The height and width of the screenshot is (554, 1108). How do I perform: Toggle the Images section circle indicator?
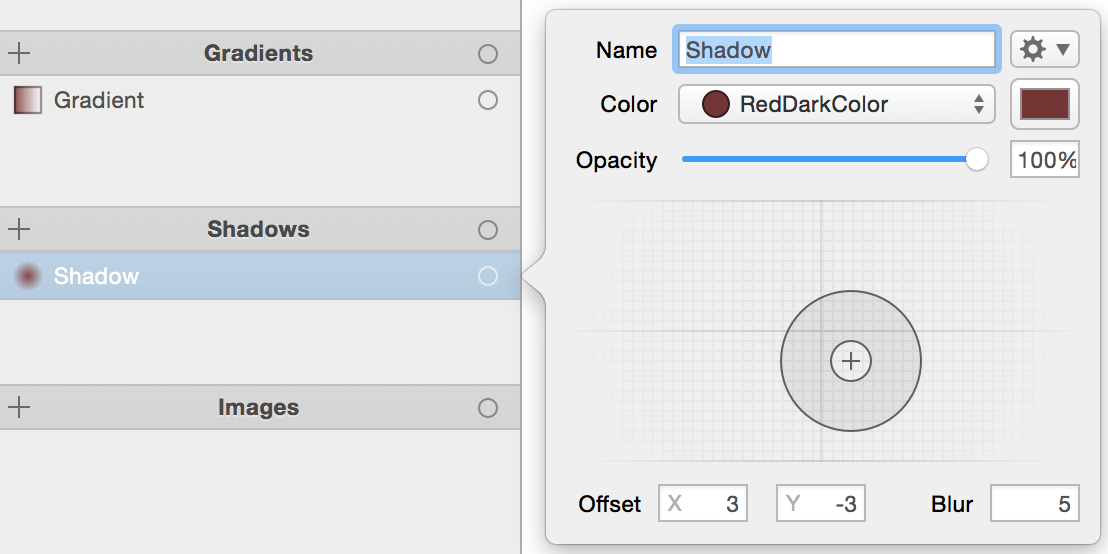tap(488, 408)
